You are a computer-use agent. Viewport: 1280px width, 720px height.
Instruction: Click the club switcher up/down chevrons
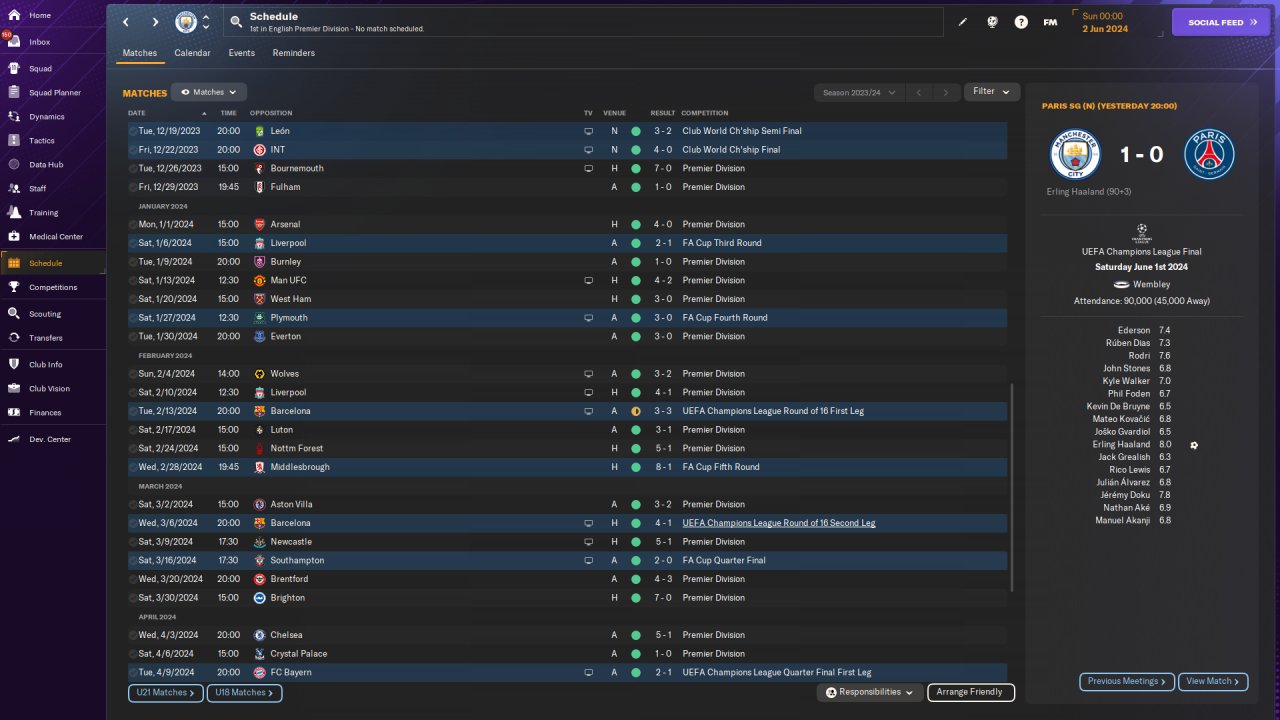206,22
